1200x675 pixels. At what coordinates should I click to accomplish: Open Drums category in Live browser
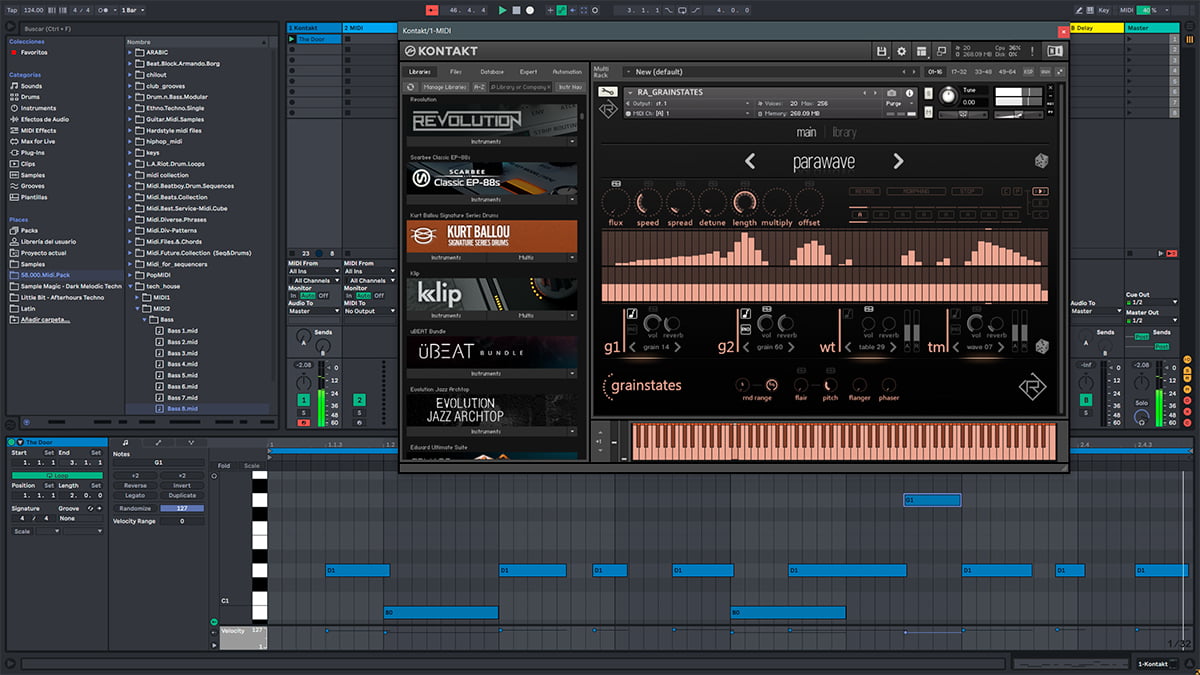point(32,97)
